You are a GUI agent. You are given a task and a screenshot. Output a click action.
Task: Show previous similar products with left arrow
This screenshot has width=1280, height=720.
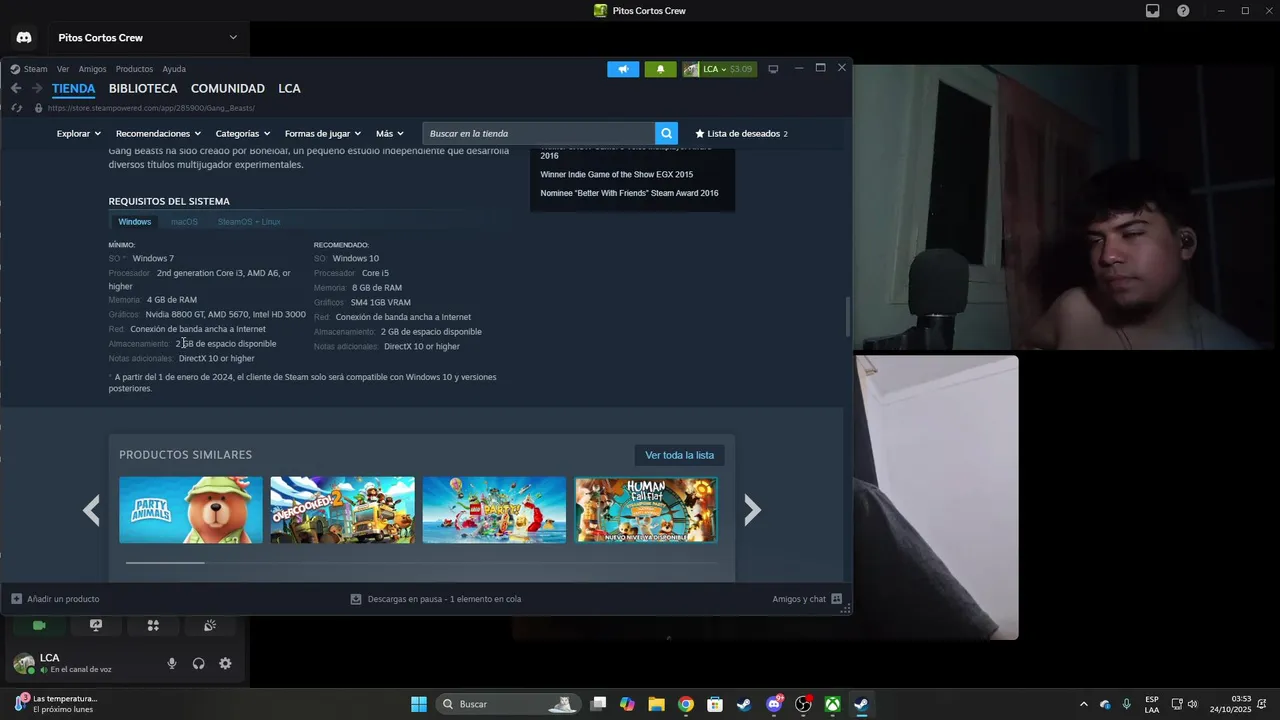tap(91, 510)
